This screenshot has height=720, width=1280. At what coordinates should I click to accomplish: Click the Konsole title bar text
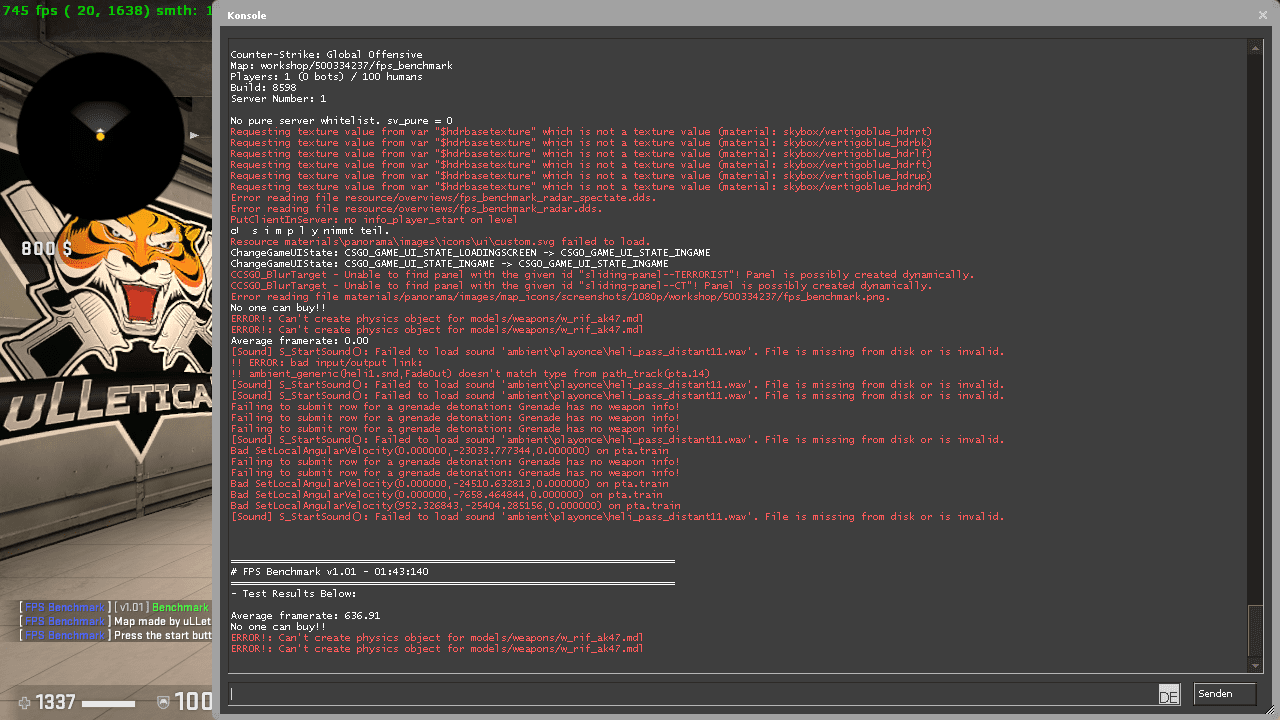pos(247,16)
